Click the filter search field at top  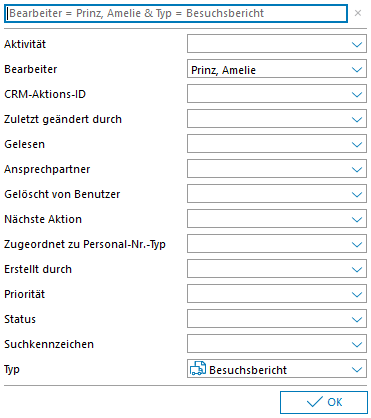click(x=176, y=13)
